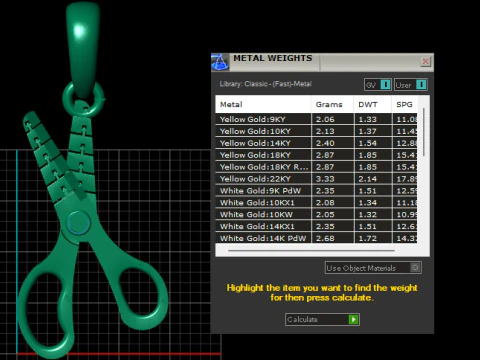This screenshot has width=480, height=360.
Task: Select the Yellow Gold:10KY row
Action: [x=316, y=131]
